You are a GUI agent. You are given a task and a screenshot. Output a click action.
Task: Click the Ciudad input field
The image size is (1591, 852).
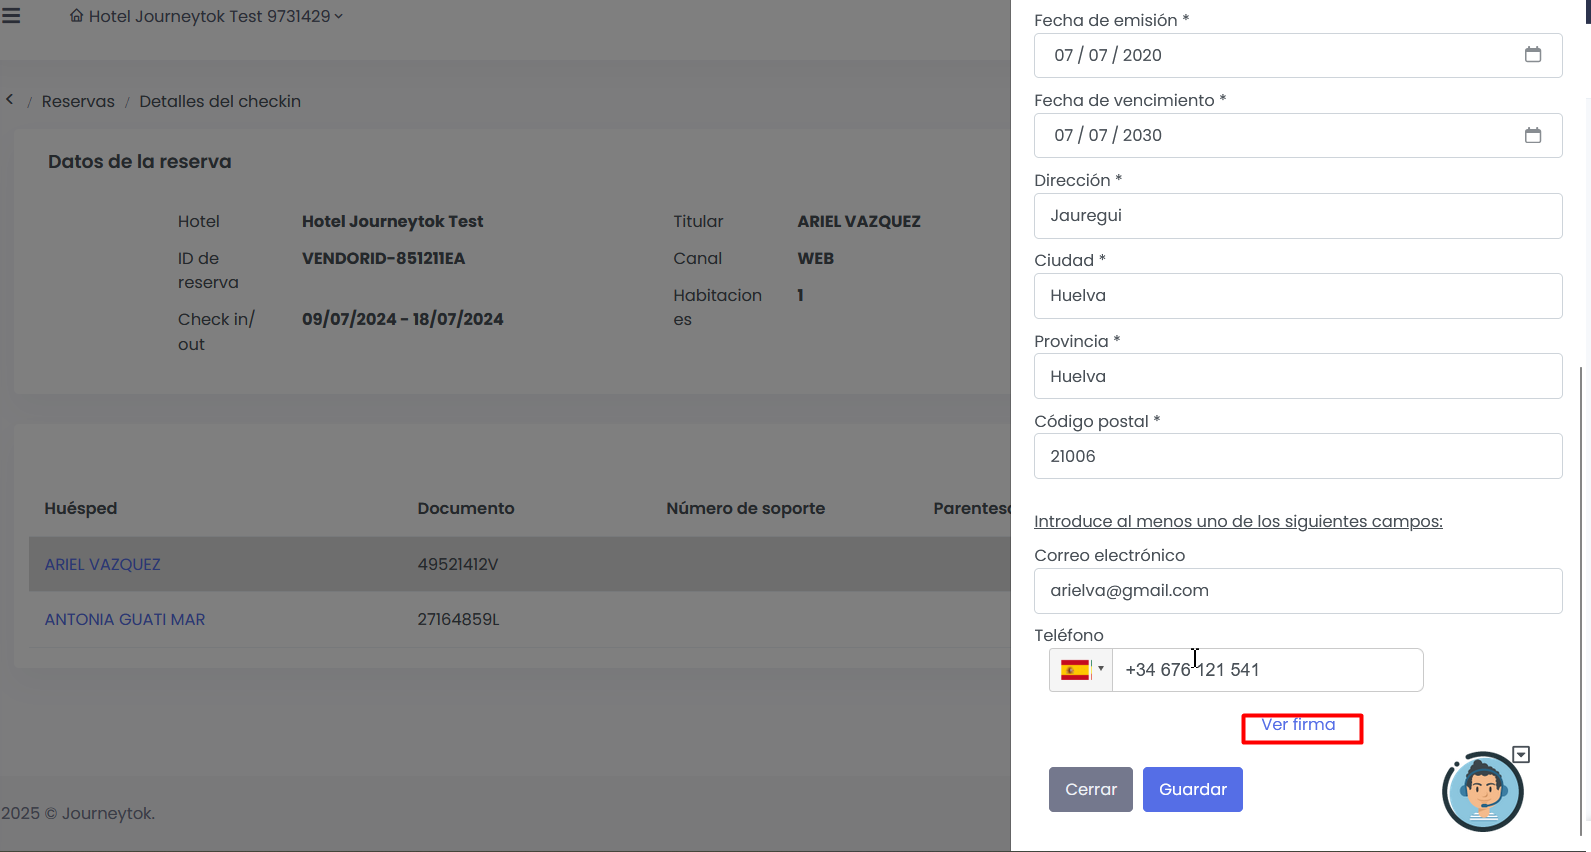(1297, 296)
